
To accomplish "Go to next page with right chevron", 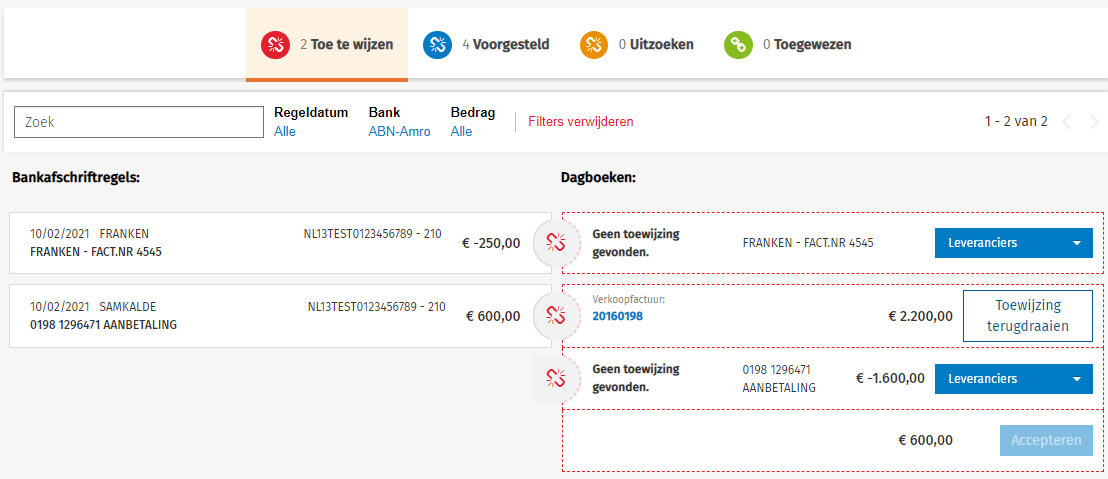I will pos(1093,122).
